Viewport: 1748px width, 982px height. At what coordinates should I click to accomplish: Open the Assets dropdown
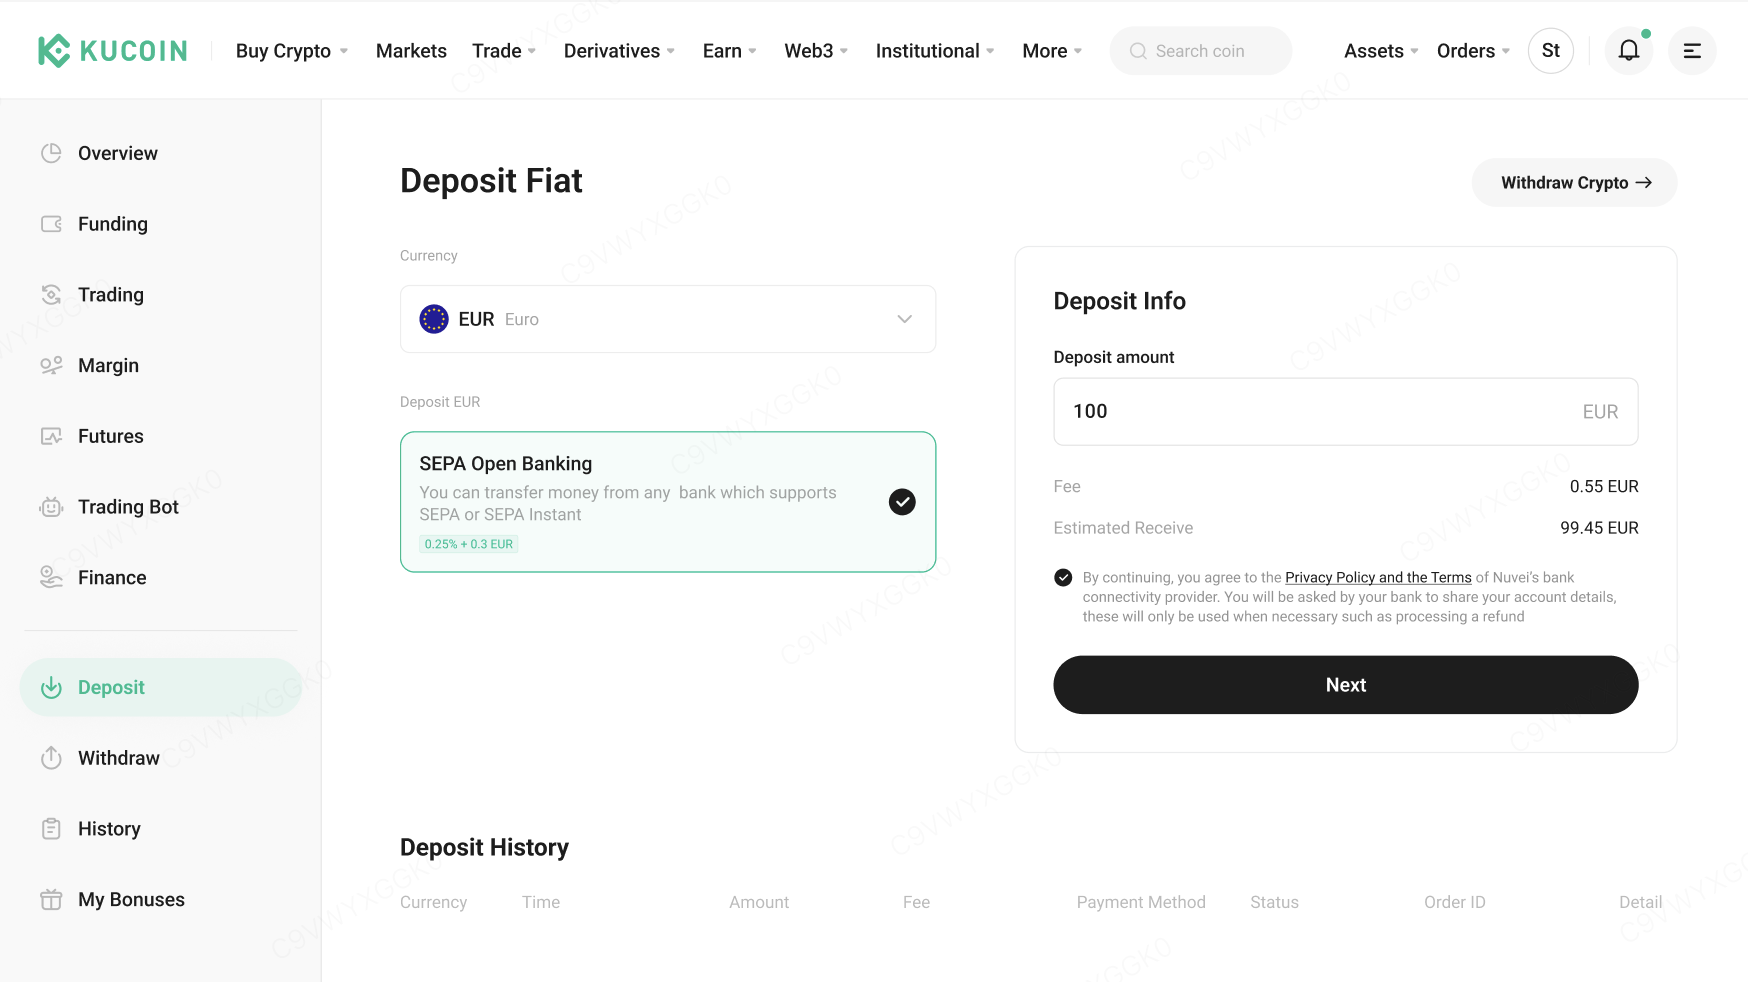[x=1380, y=51]
